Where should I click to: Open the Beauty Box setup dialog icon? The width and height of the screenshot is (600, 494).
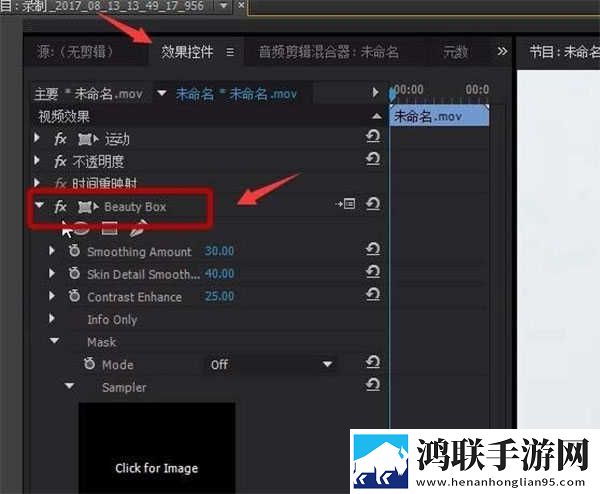tap(345, 204)
